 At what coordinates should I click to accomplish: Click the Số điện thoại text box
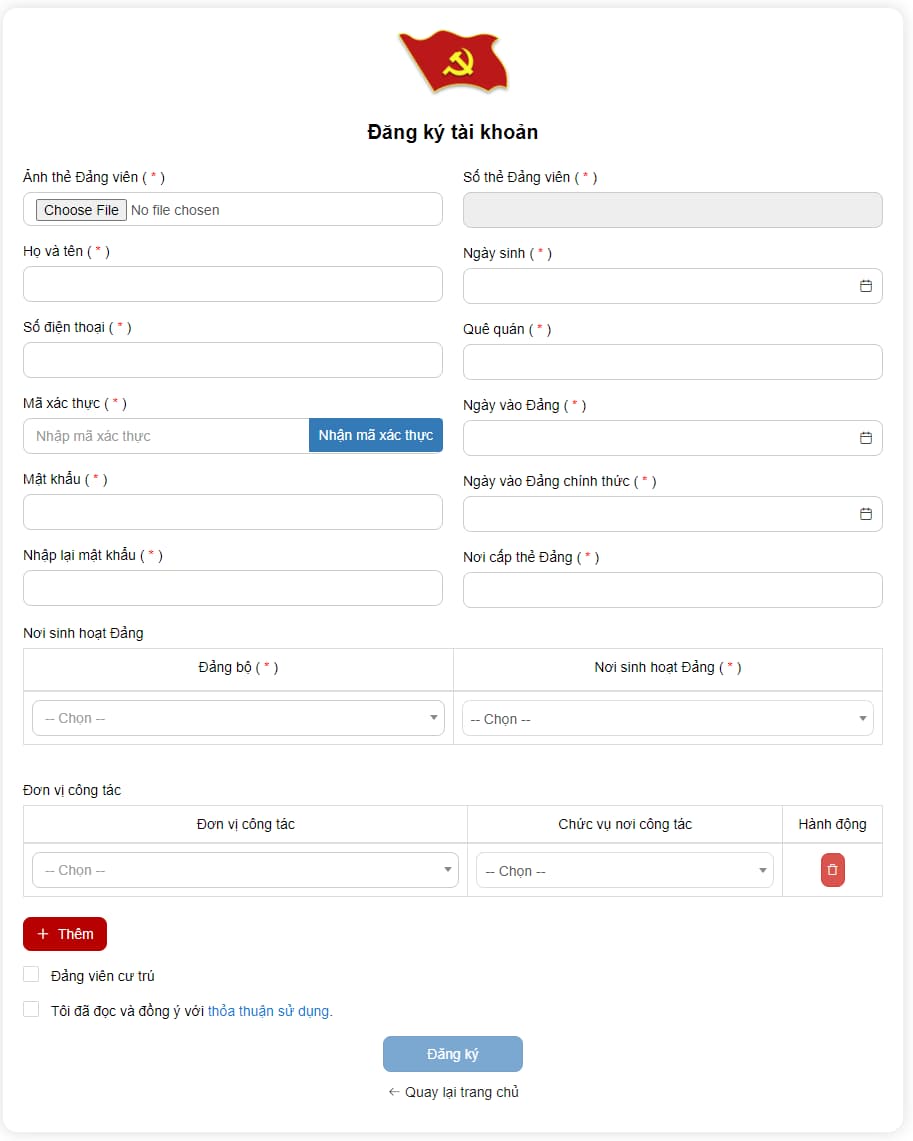tap(232, 360)
